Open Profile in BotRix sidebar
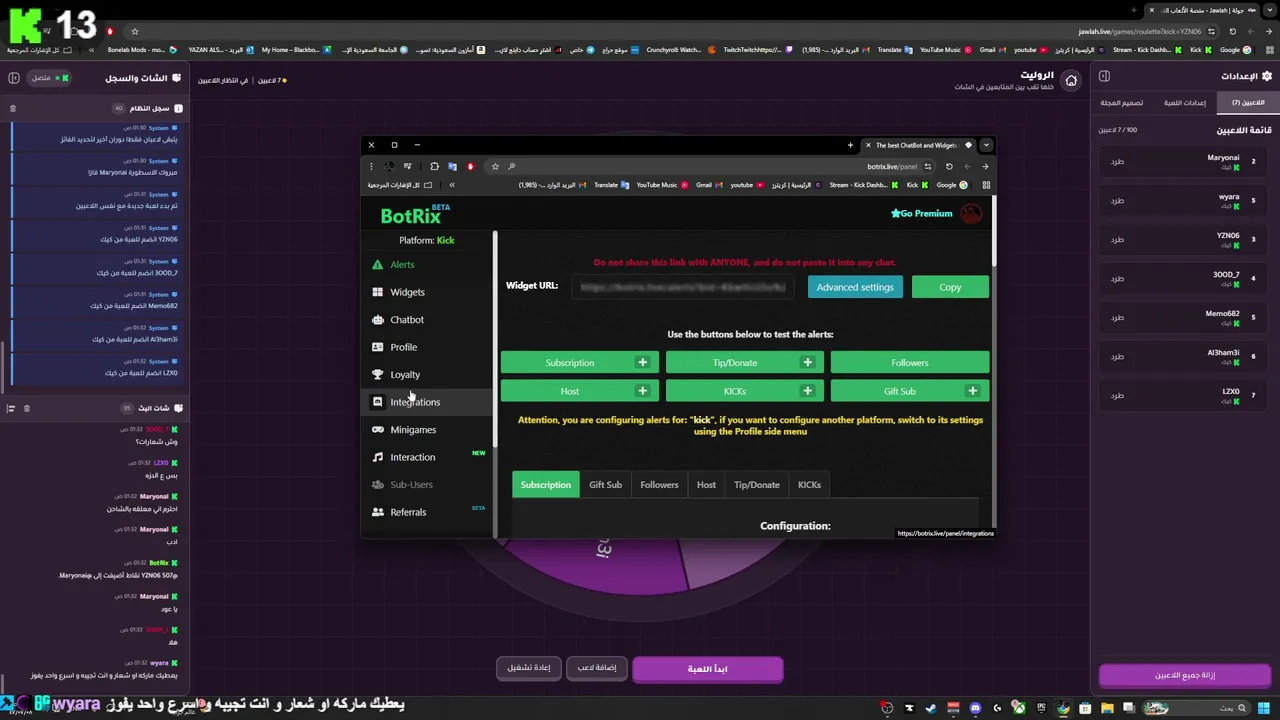The image size is (1280, 720). tap(404, 347)
